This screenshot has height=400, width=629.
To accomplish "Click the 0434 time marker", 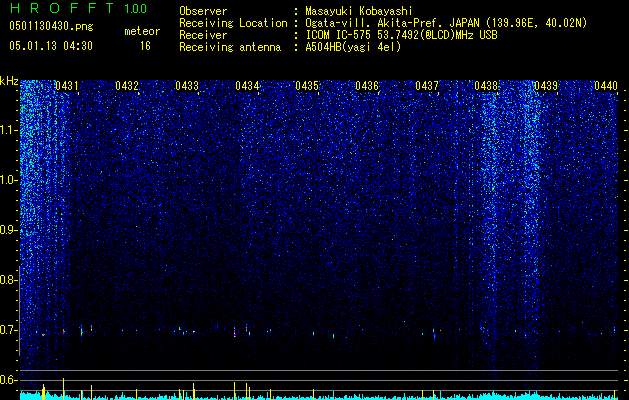I will pyautogui.click(x=247, y=86).
